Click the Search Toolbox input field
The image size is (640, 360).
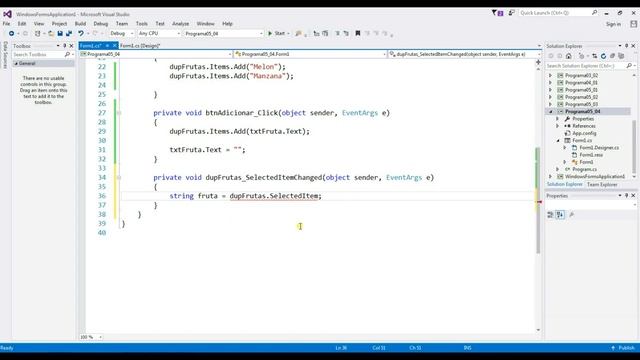point(39,54)
